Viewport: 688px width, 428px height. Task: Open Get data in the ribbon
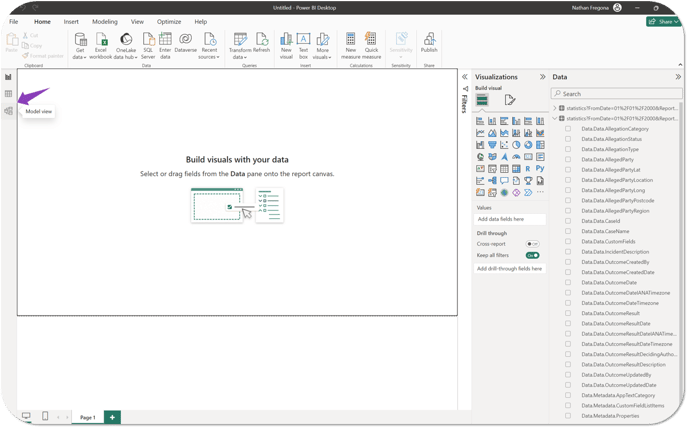[80, 46]
